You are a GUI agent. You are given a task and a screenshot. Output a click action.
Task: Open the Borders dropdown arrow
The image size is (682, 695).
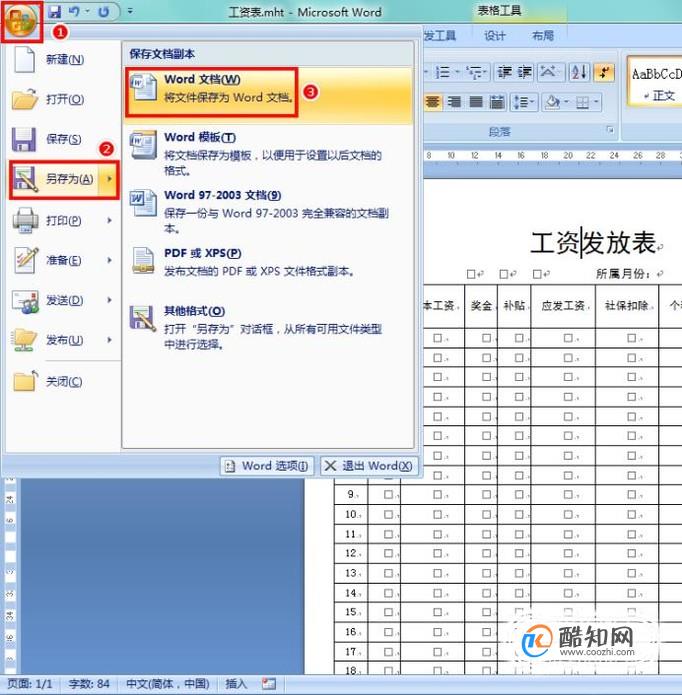597,102
